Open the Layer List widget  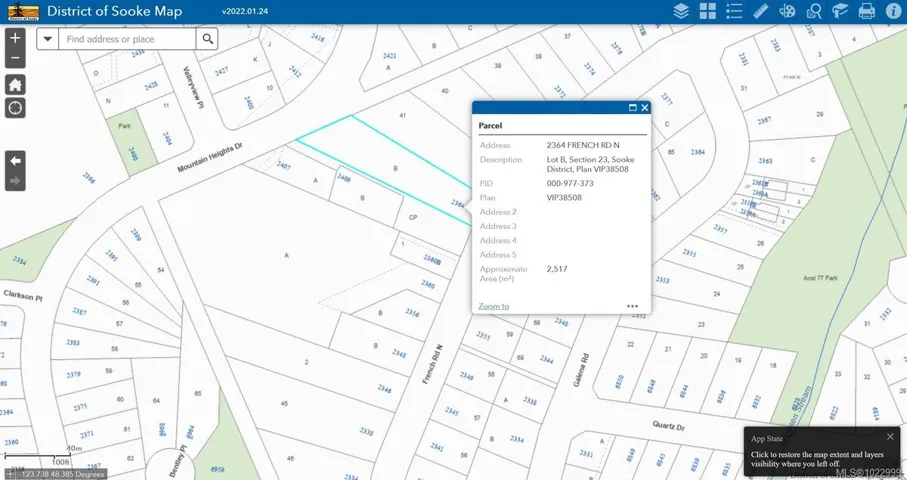681,12
